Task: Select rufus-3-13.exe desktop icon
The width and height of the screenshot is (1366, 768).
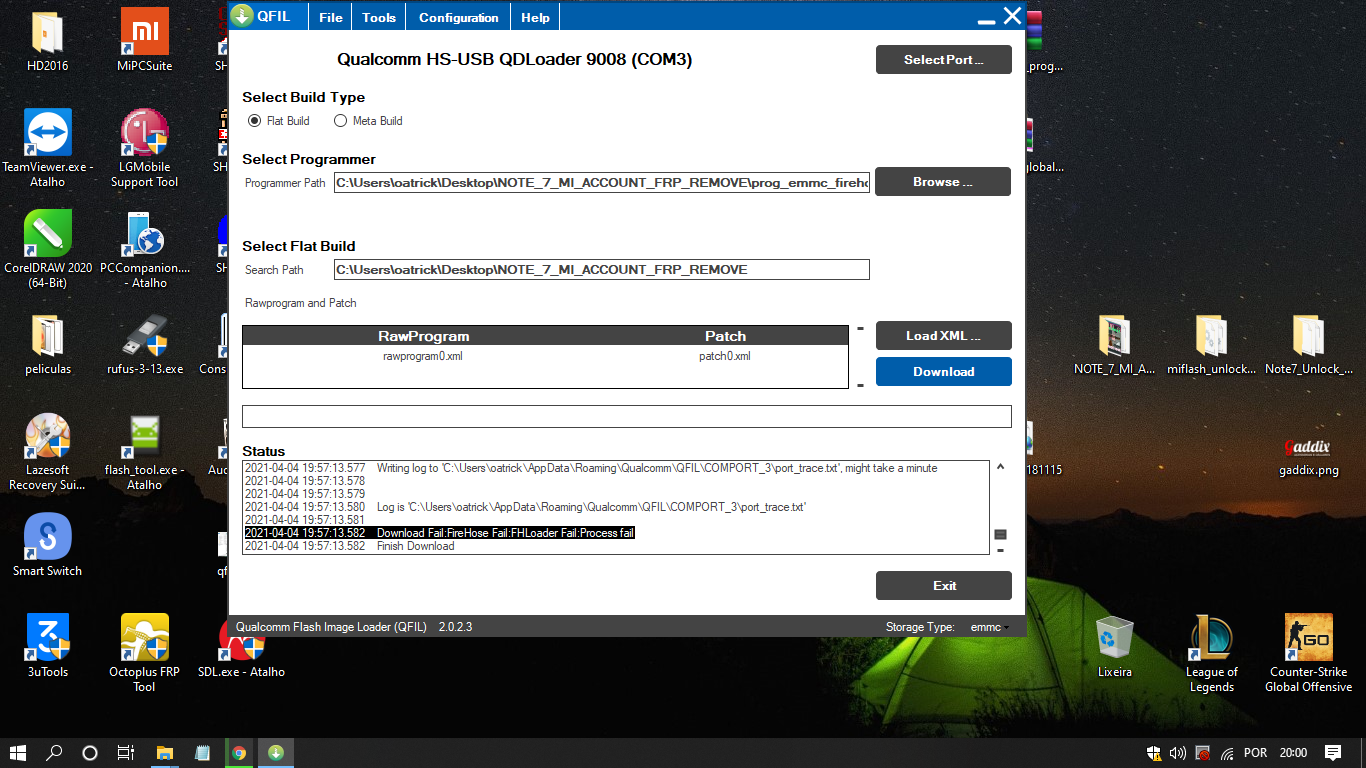Action: point(144,345)
